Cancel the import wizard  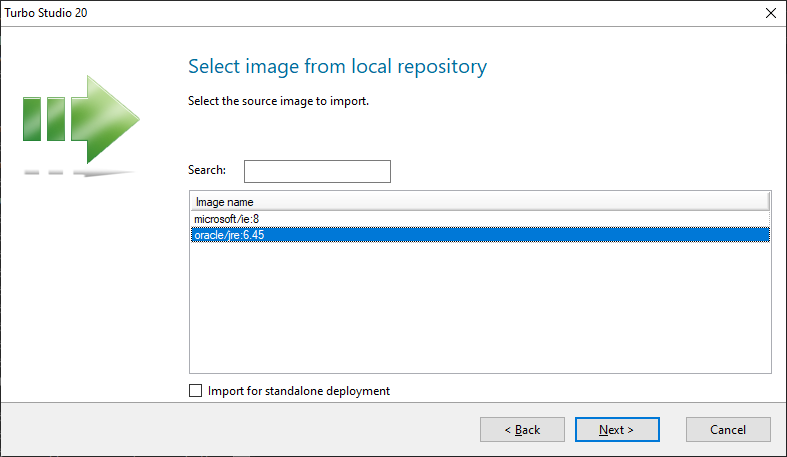tap(728, 430)
